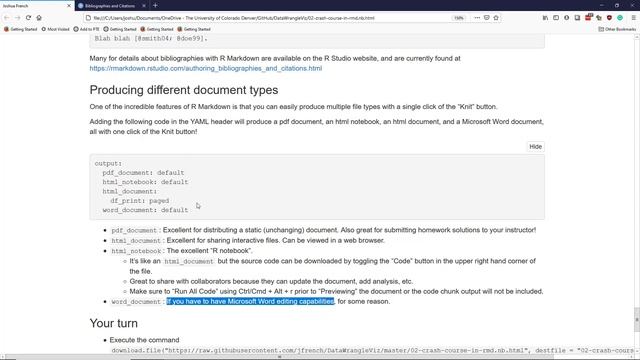Open the dark circle extension icon

click(x=567, y=18)
